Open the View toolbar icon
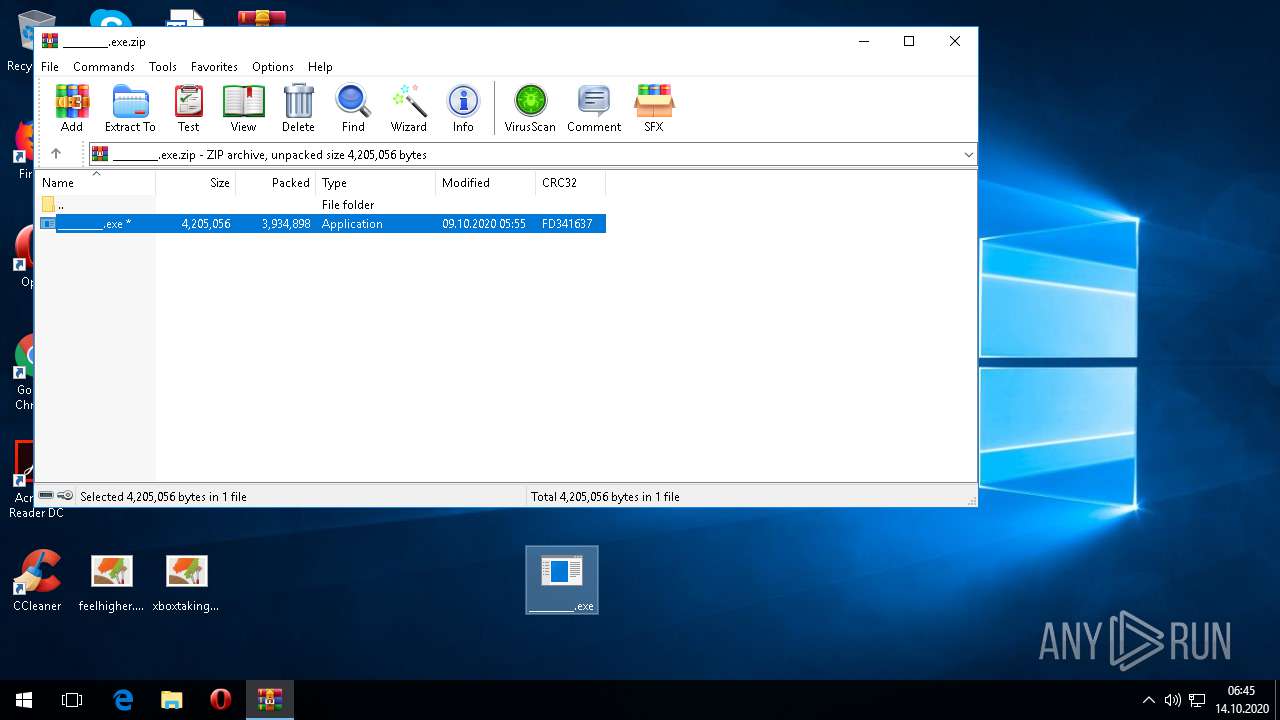 coord(243,108)
